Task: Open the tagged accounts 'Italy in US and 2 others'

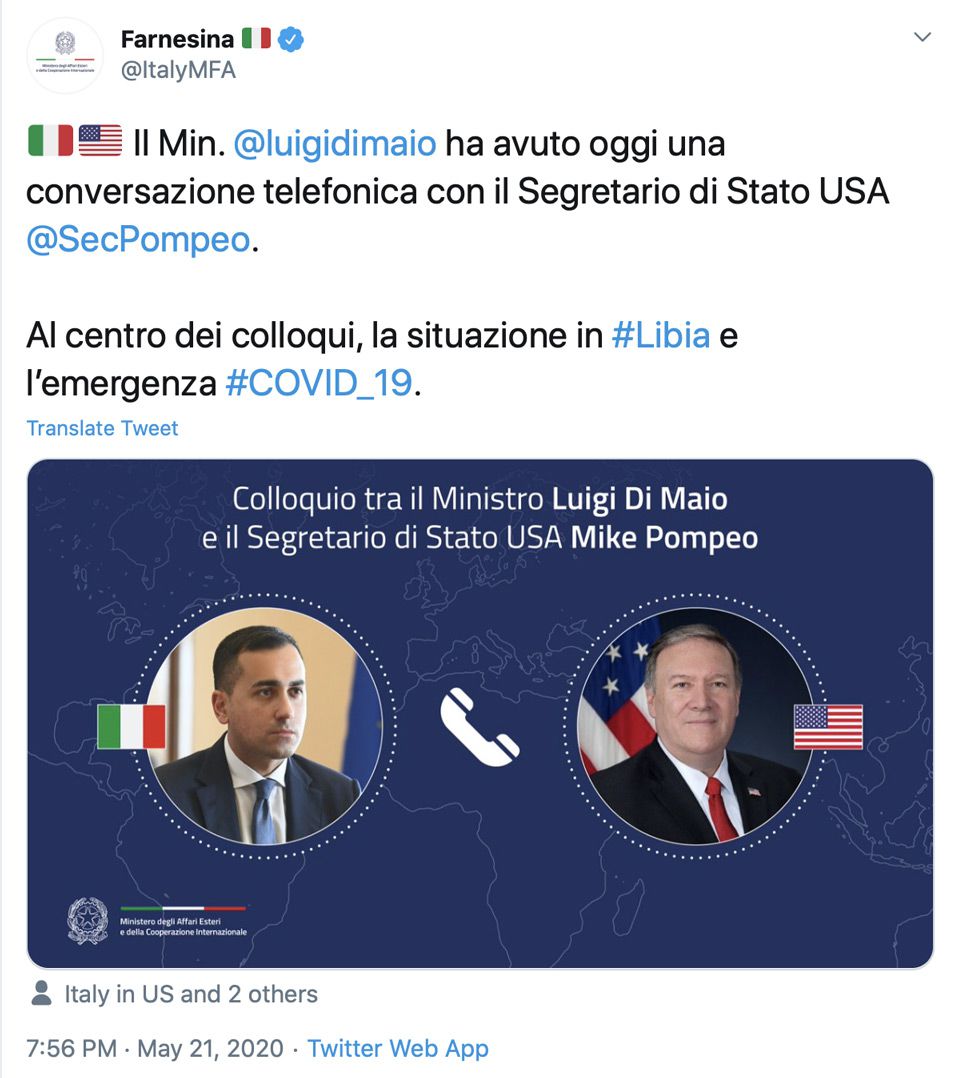Action: click(190, 994)
